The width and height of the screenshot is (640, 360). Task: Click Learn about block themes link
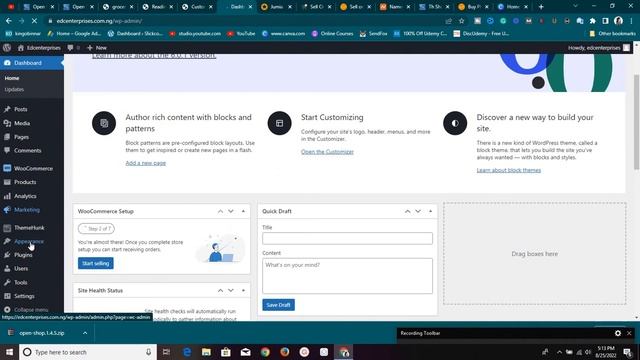coord(509,170)
